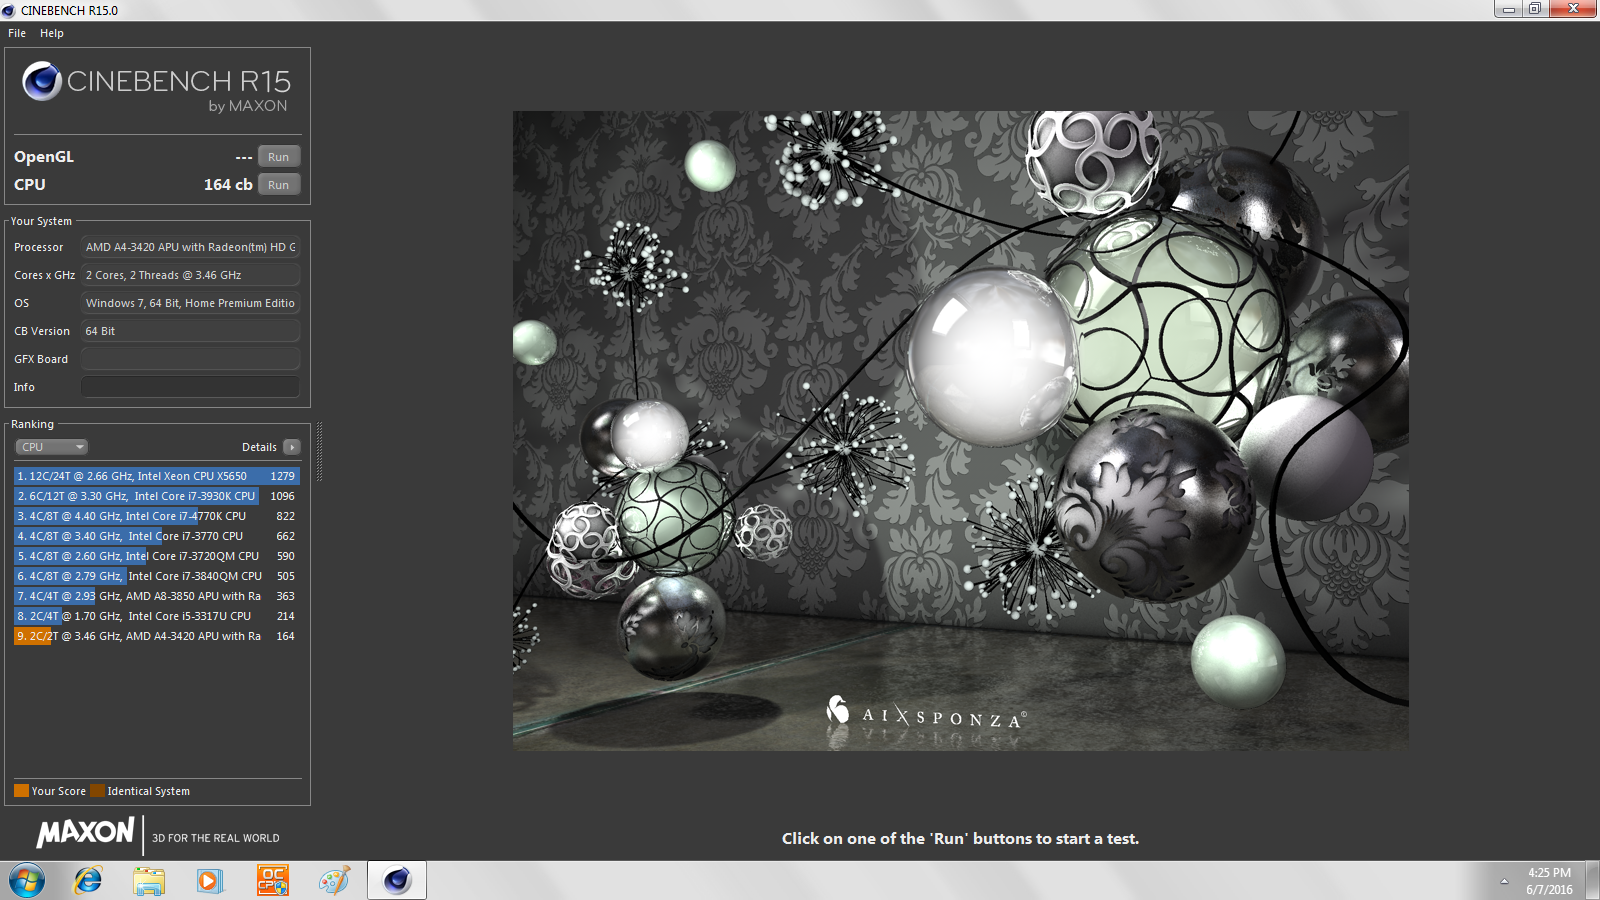The height and width of the screenshot is (900, 1600).
Task: Click the 164 cb CPU score
Action: [x=228, y=185]
